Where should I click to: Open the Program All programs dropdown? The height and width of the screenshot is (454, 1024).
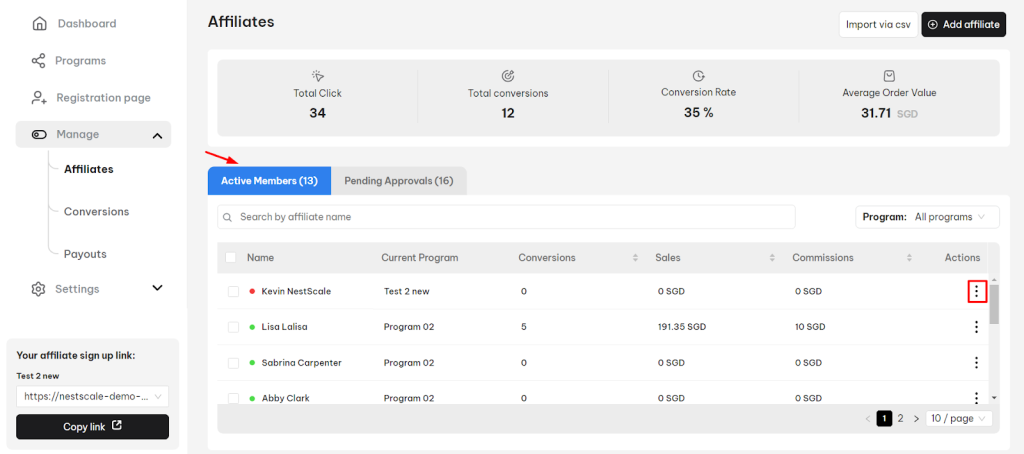point(927,217)
